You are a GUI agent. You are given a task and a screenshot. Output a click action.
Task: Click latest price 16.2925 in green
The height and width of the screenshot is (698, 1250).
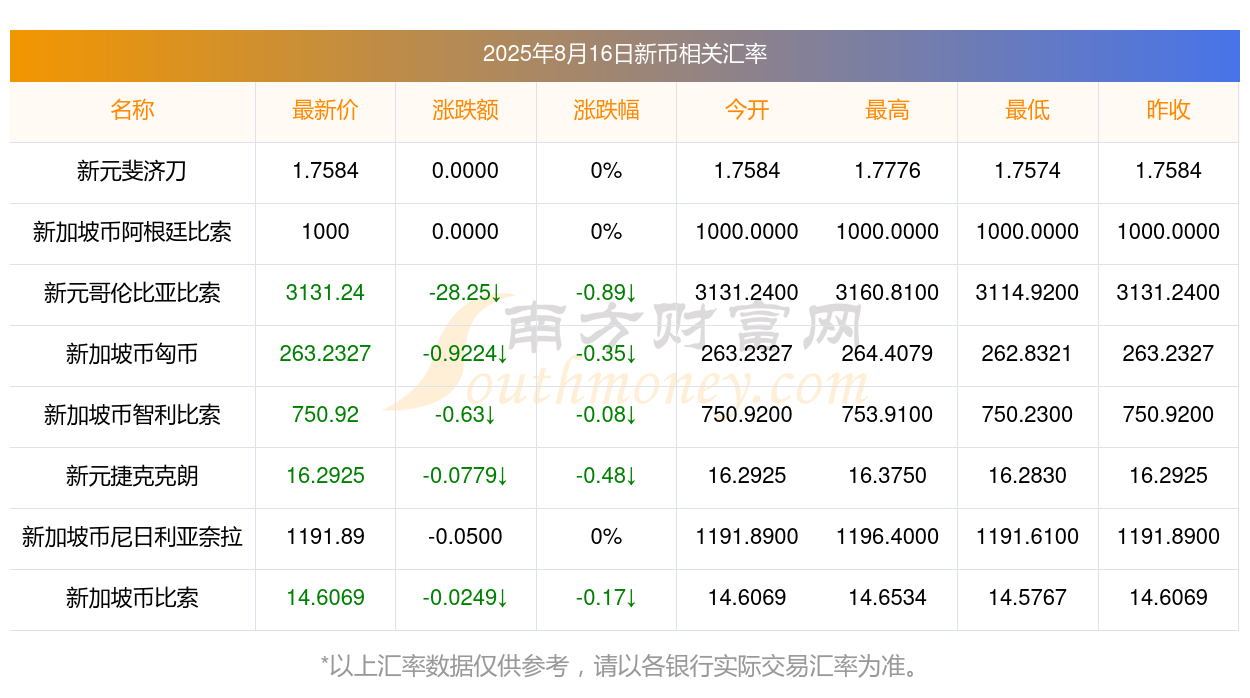pos(325,476)
